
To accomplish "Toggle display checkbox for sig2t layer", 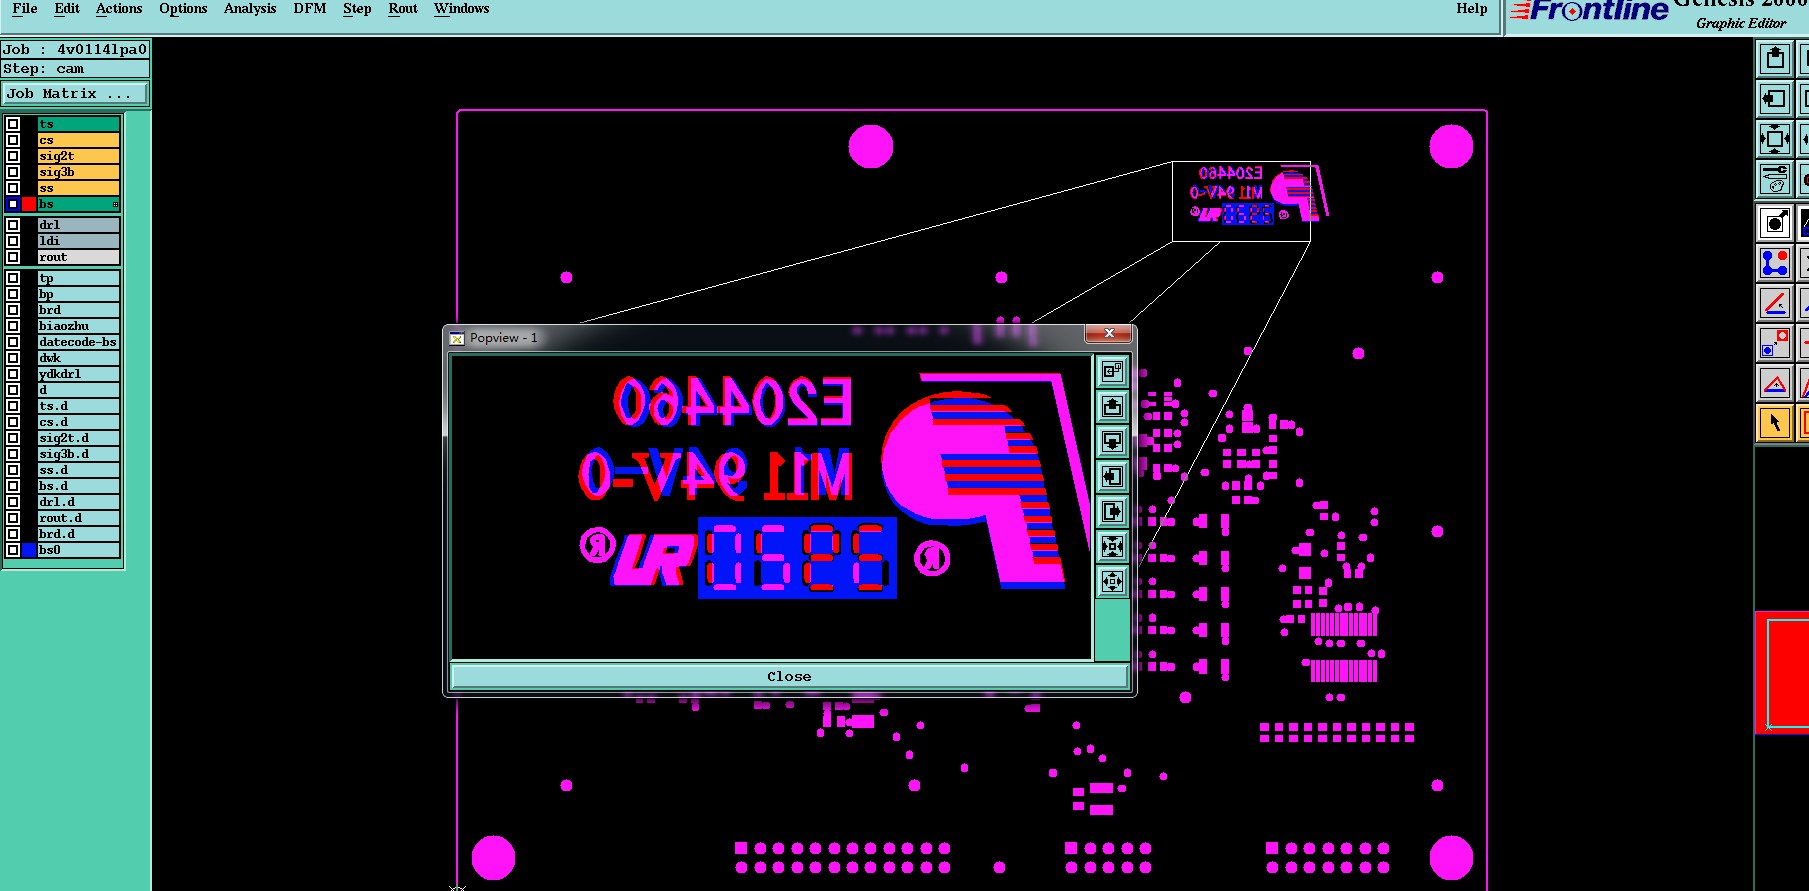I will 13,156.
